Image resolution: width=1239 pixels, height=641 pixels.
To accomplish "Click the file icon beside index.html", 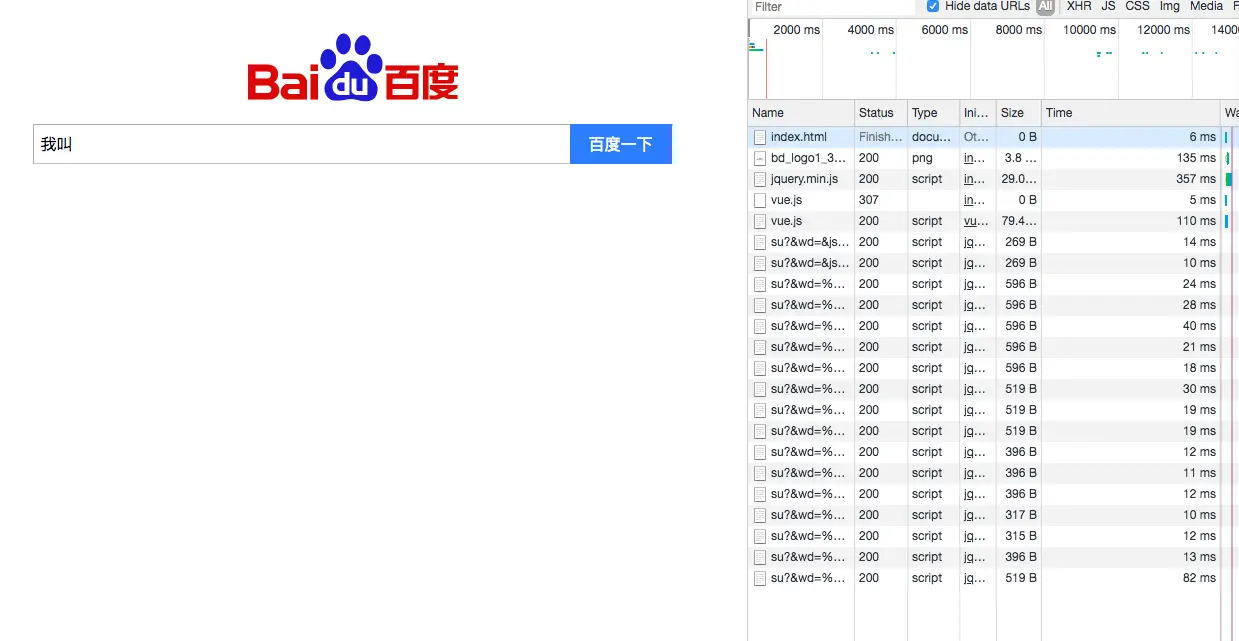I will click(x=760, y=137).
